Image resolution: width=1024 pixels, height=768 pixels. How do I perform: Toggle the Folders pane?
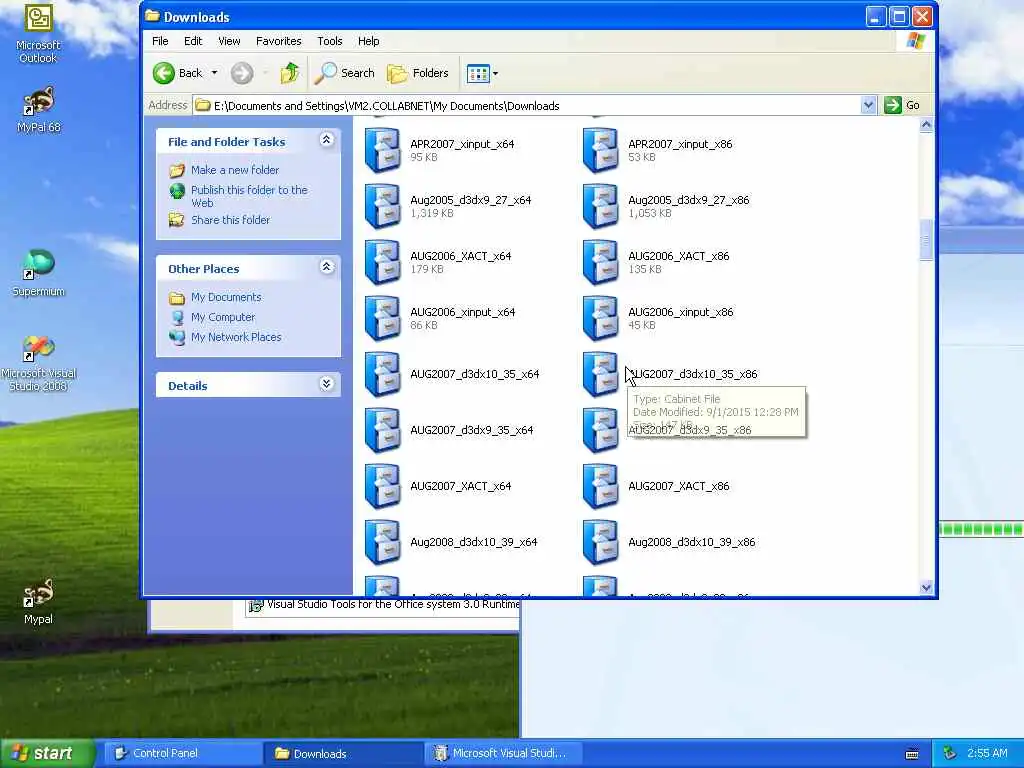pyautogui.click(x=418, y=73)
